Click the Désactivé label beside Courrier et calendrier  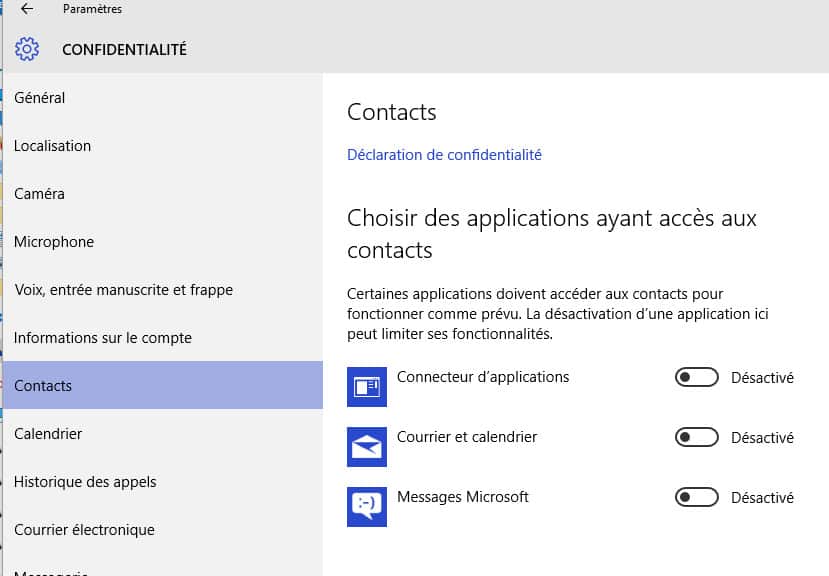[762, 438]
